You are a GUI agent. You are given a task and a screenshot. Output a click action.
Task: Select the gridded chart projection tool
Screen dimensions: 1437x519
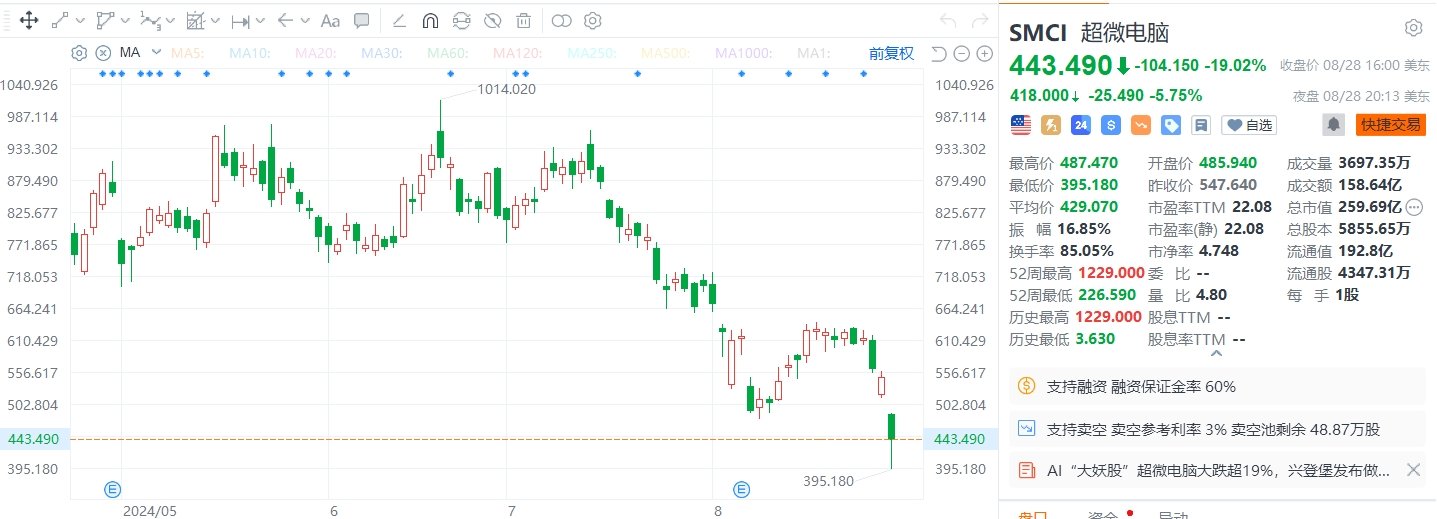click(195, 20)
